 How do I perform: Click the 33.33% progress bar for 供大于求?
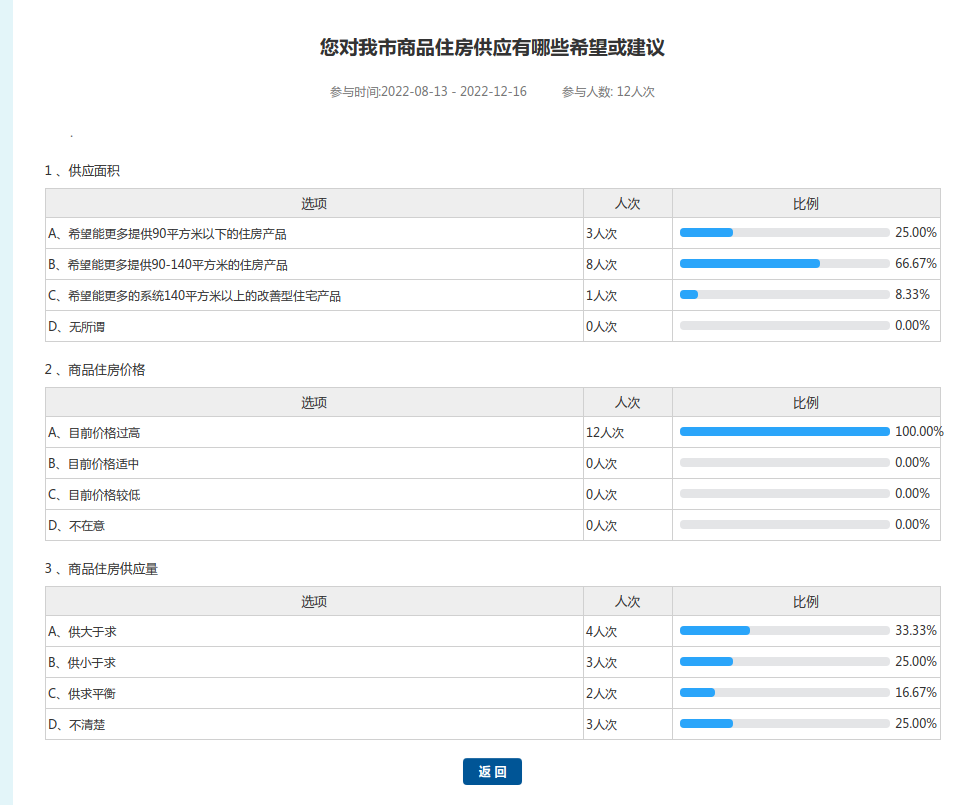click(784, 631)
